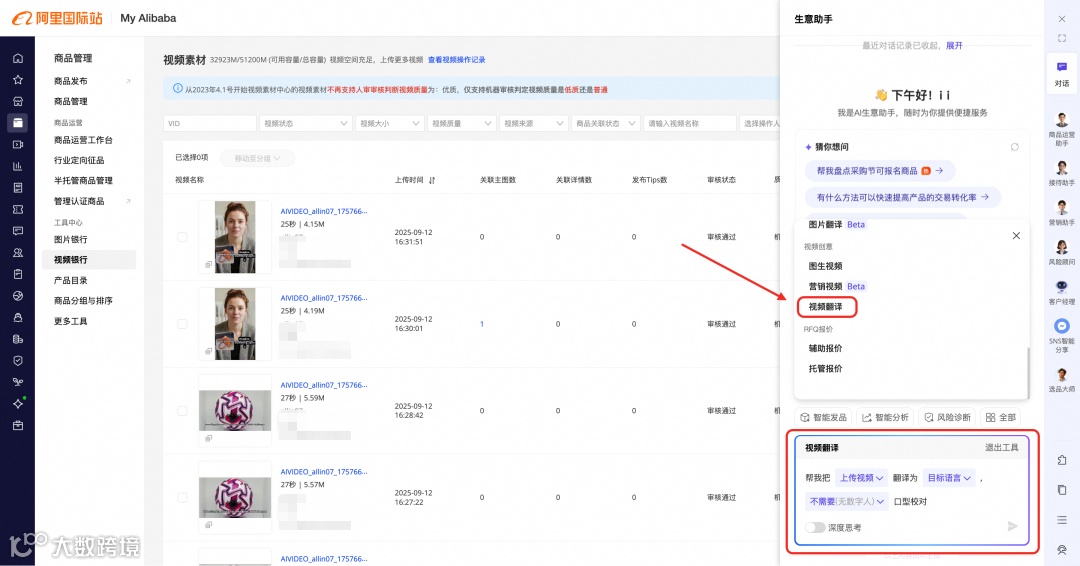Open the globe icon in left sidebar
Viewport: 1080px width, 566px height.
(x=18, y=296)
